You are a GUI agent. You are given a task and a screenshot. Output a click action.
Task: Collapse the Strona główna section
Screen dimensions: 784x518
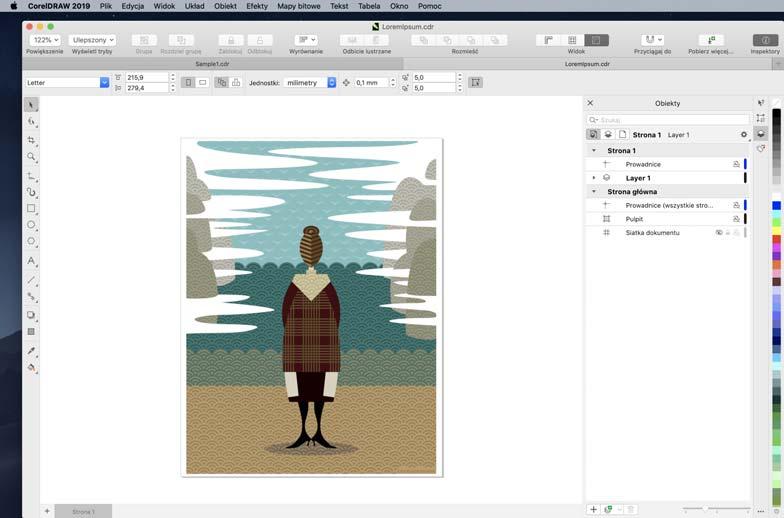click(594, 192)
